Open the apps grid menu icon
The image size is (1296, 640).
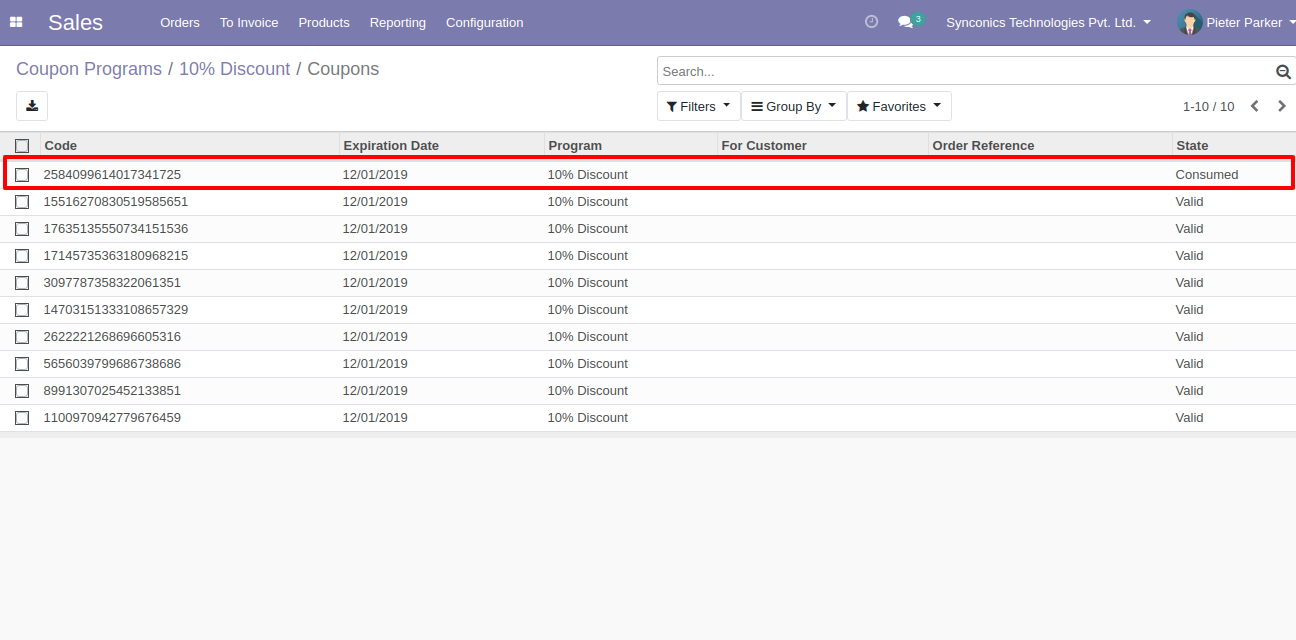point(16,22)
